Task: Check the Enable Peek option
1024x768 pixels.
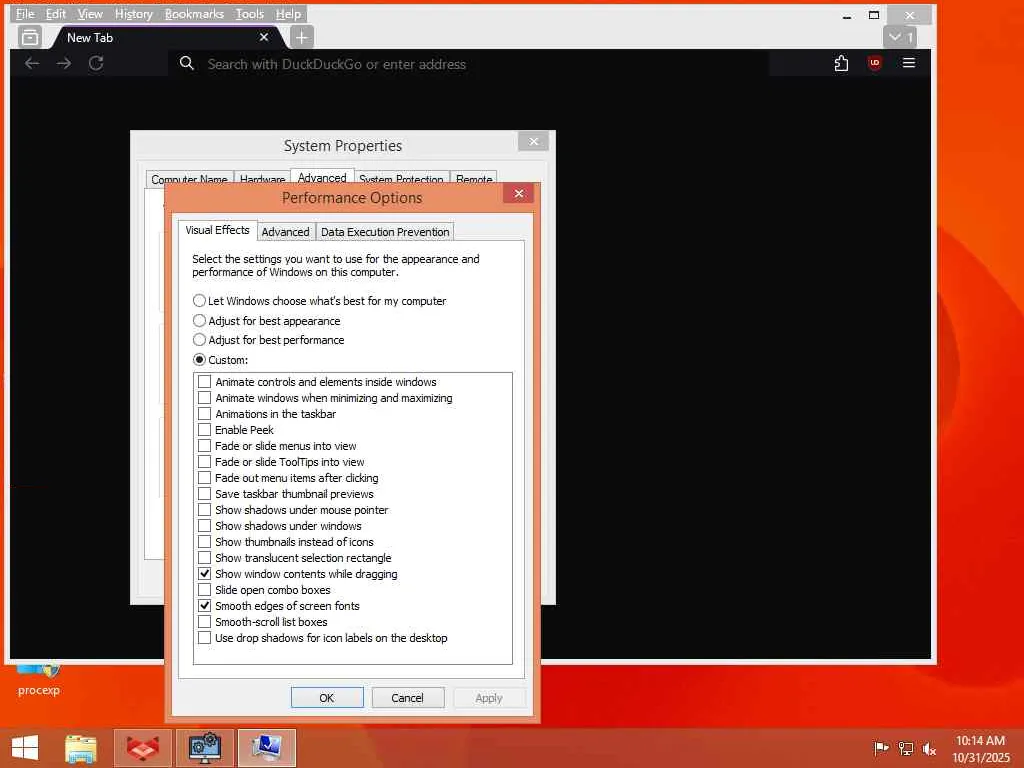Action: click(x=204, y=430)
